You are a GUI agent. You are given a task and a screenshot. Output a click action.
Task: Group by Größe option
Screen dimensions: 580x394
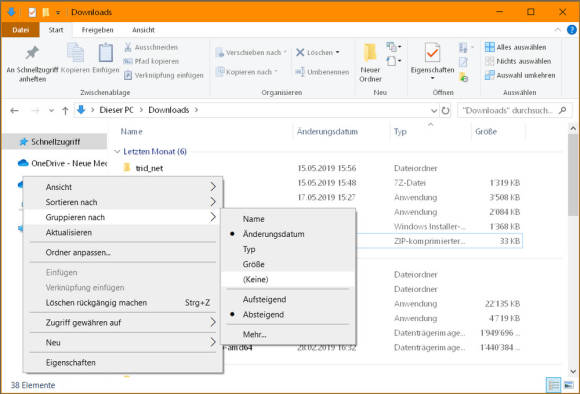[x=288, y=264]
